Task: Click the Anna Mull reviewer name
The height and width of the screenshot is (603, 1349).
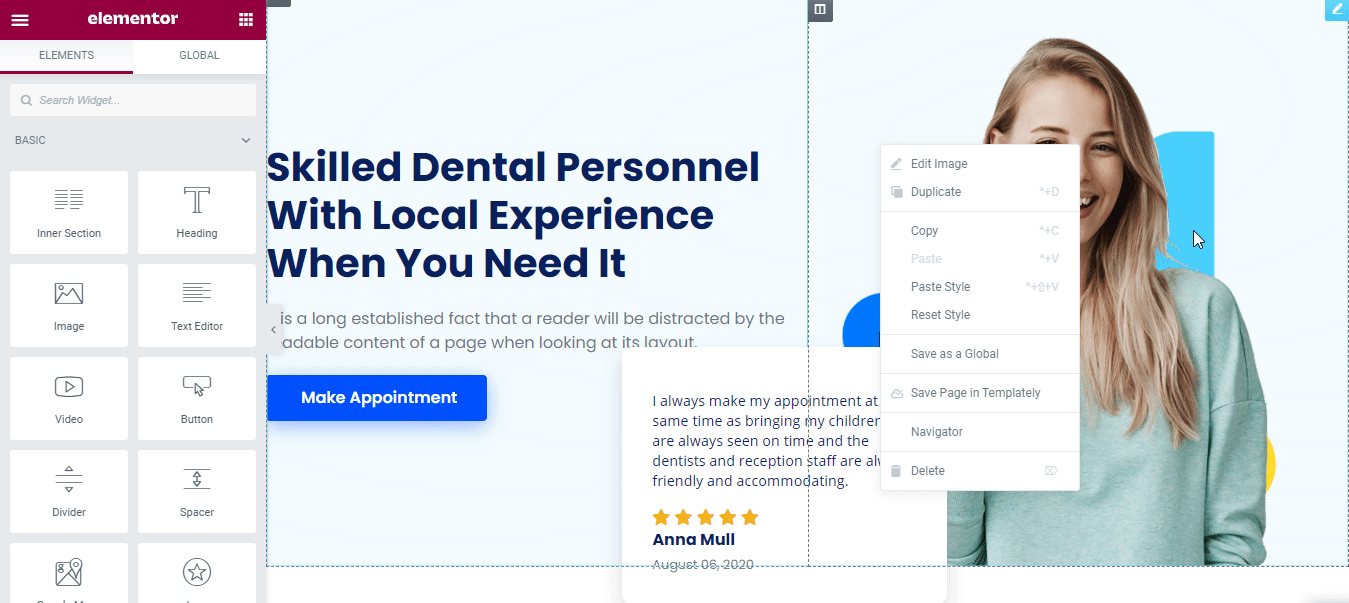Action: (x=693, y=540)
